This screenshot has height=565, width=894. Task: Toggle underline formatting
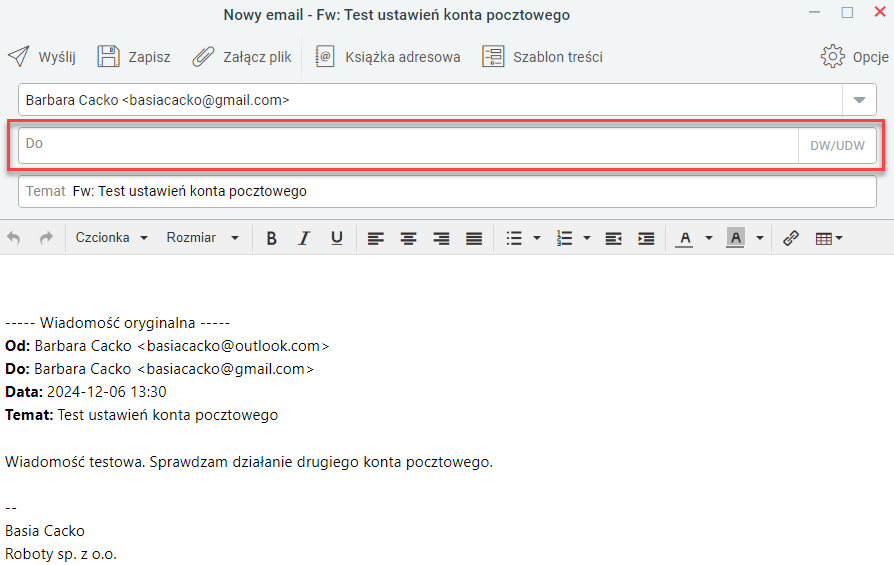click(x=337, y=238)
